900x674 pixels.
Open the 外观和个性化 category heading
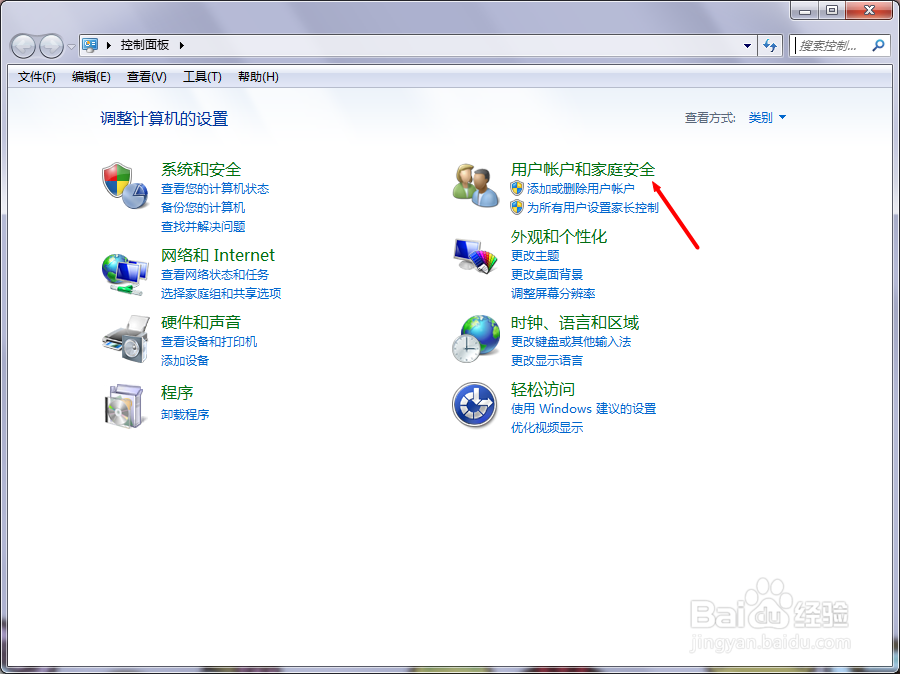[558, 237]
